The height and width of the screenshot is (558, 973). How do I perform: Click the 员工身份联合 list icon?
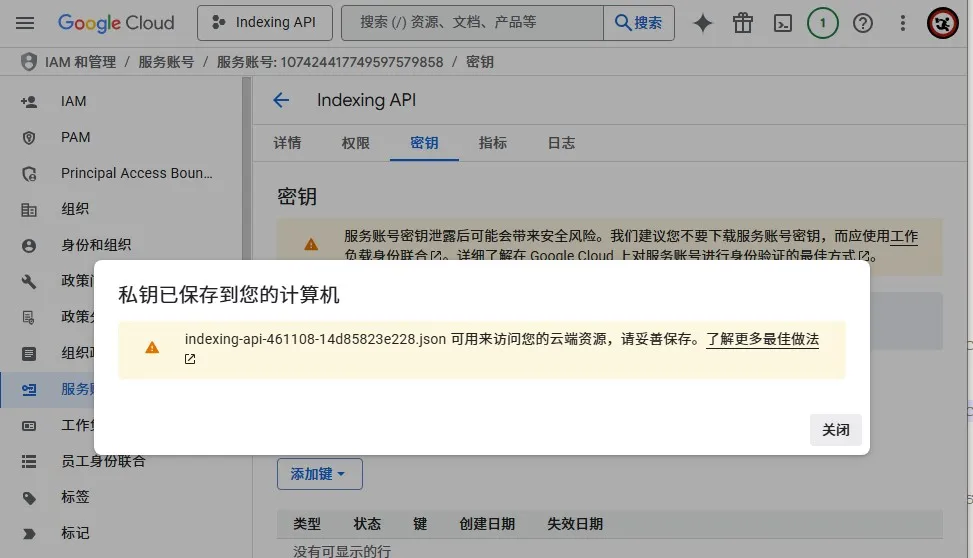click(x=29, y=462)
